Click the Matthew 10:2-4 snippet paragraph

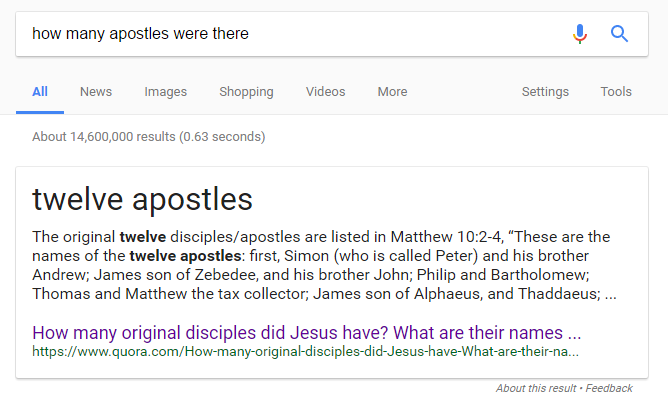point(324,266)
